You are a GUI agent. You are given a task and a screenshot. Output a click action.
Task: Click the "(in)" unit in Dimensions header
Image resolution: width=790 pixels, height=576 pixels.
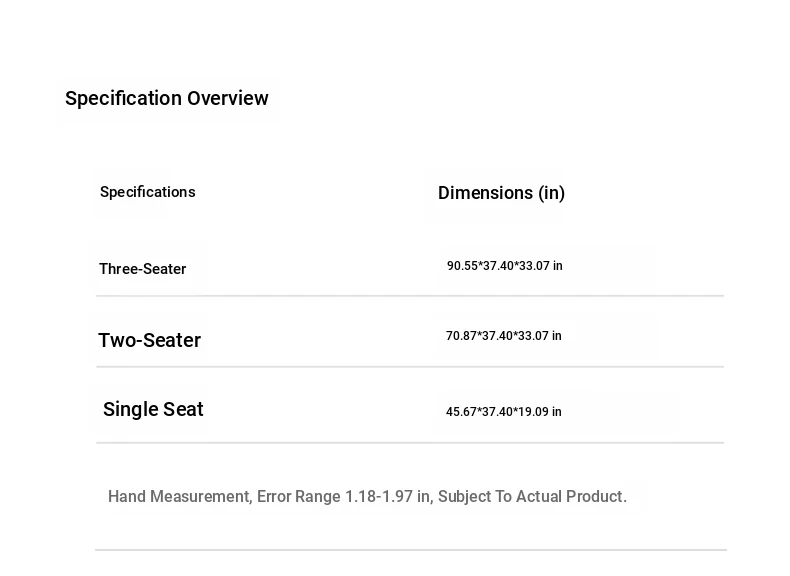[552, 193]
